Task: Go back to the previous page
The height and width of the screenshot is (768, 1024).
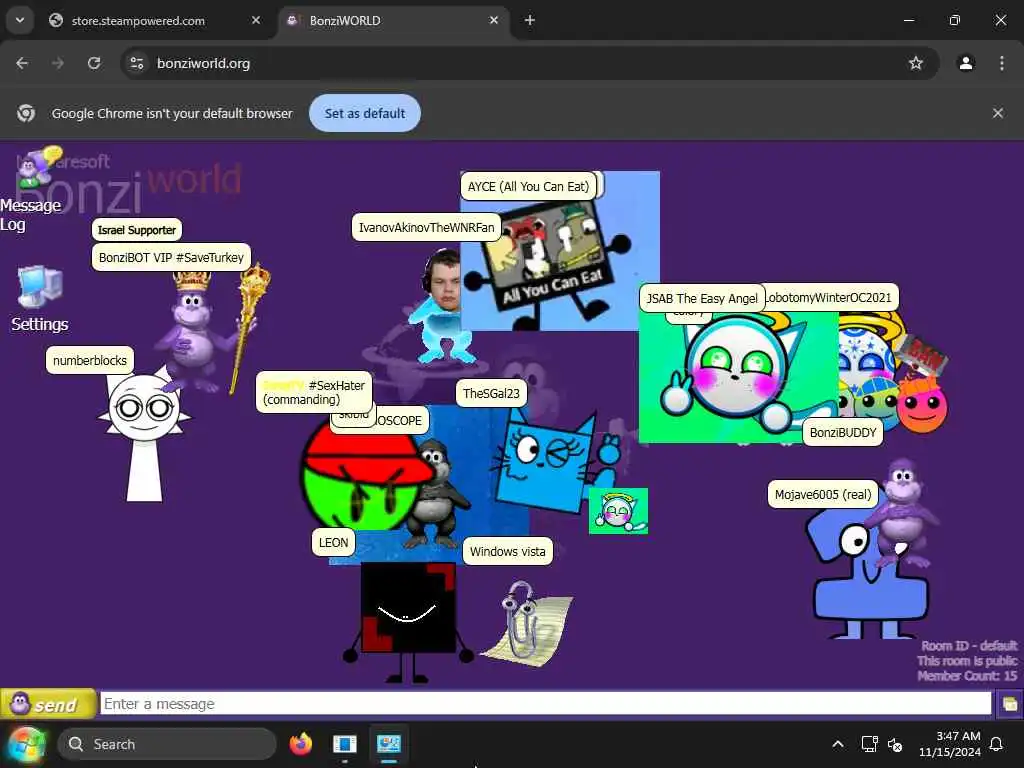Action: [22, 63]
